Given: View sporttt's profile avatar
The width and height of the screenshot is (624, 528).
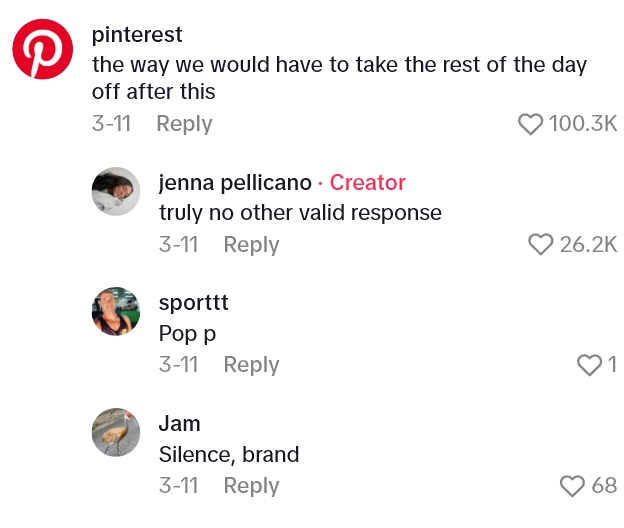Looking at the screenshot, I should tap(115, 311).
